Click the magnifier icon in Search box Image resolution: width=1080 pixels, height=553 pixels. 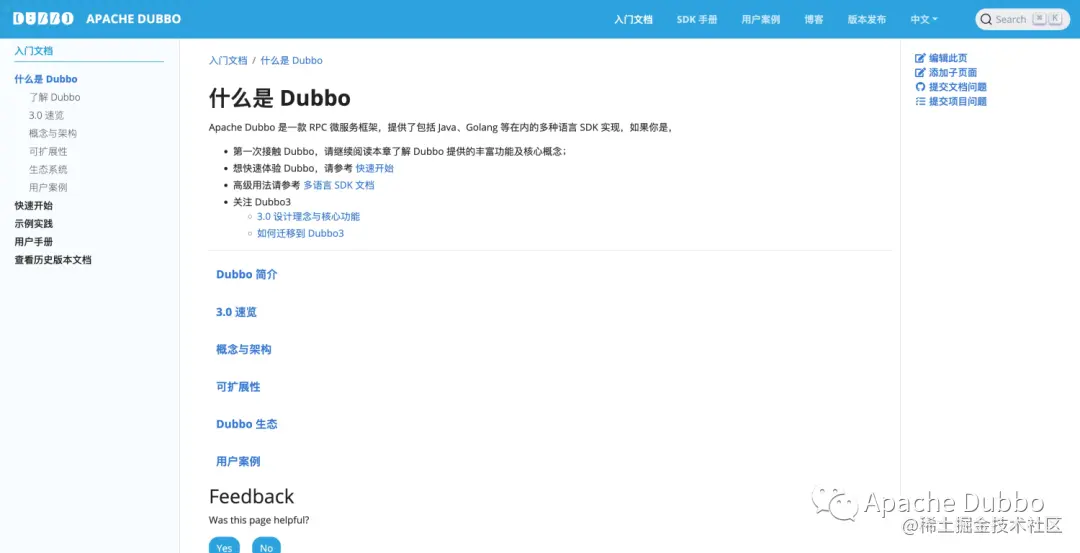[986, 19]
